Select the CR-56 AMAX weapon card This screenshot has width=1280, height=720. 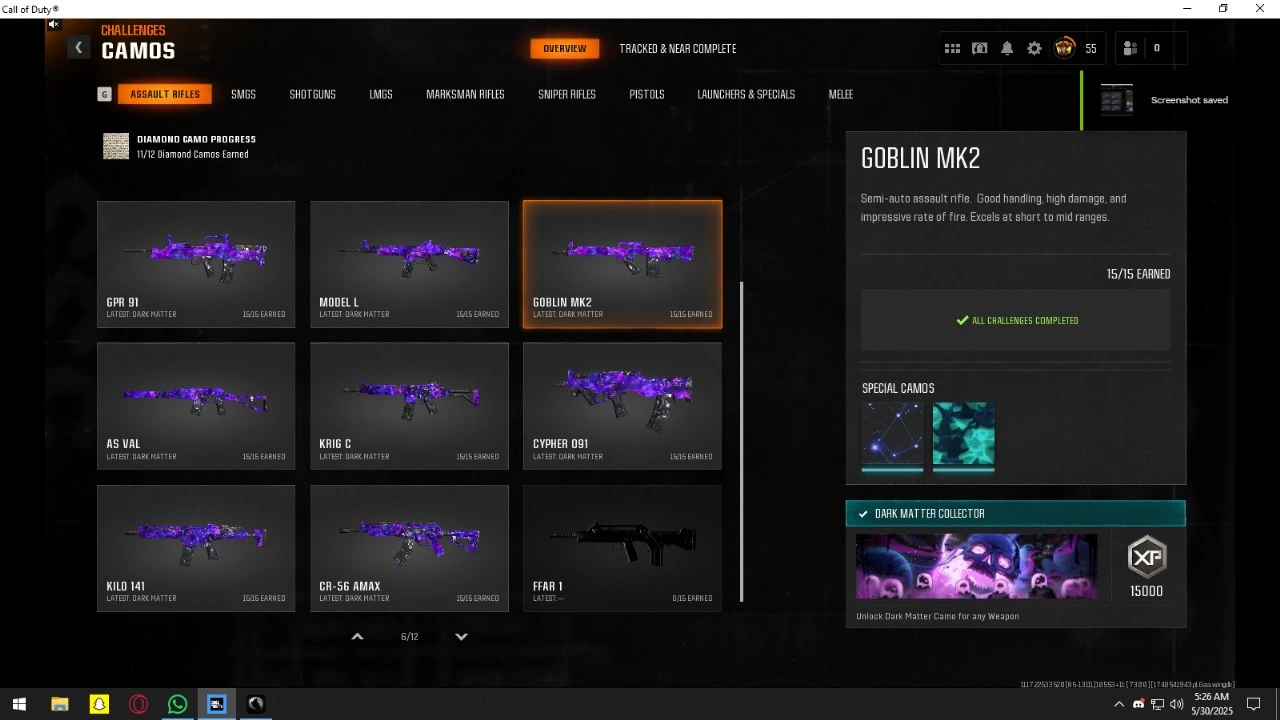point(409,548)
